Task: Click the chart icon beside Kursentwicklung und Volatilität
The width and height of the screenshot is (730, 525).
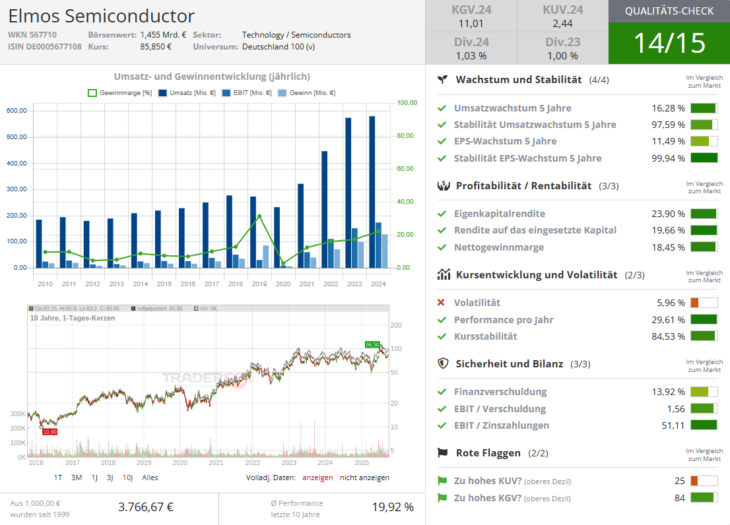Action: [442, 274]
